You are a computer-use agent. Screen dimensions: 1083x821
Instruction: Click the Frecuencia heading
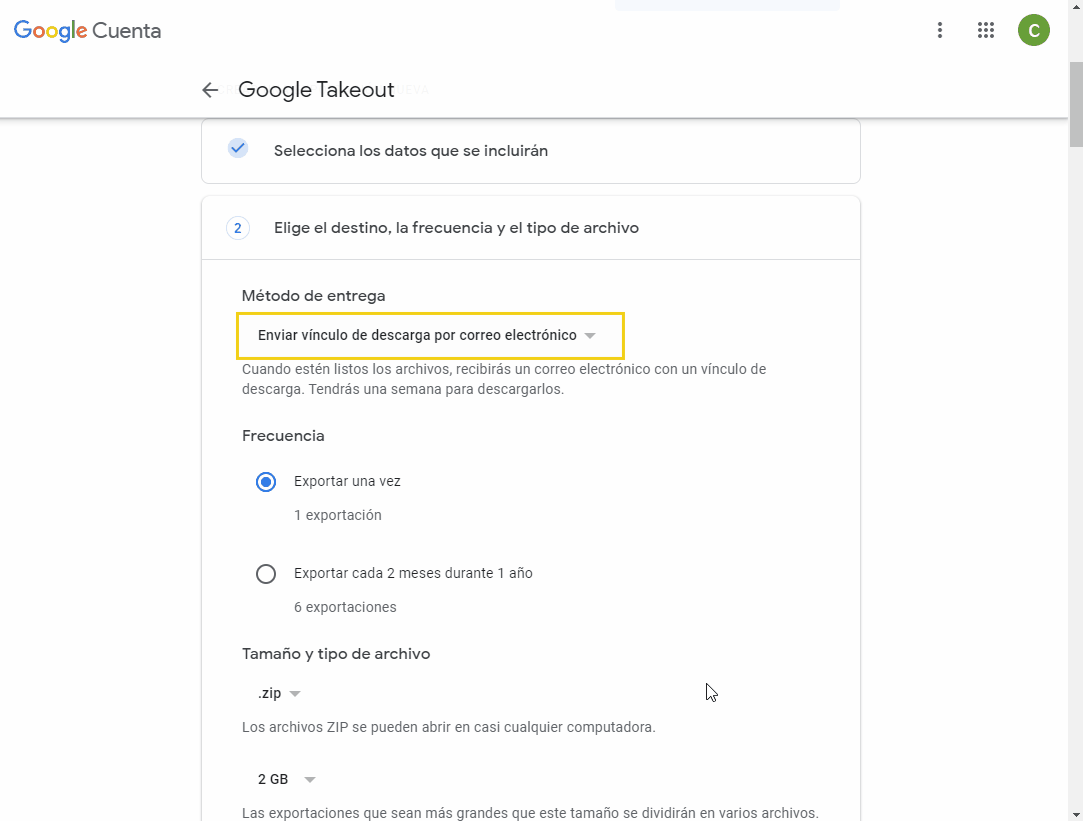tap(283, 436)
